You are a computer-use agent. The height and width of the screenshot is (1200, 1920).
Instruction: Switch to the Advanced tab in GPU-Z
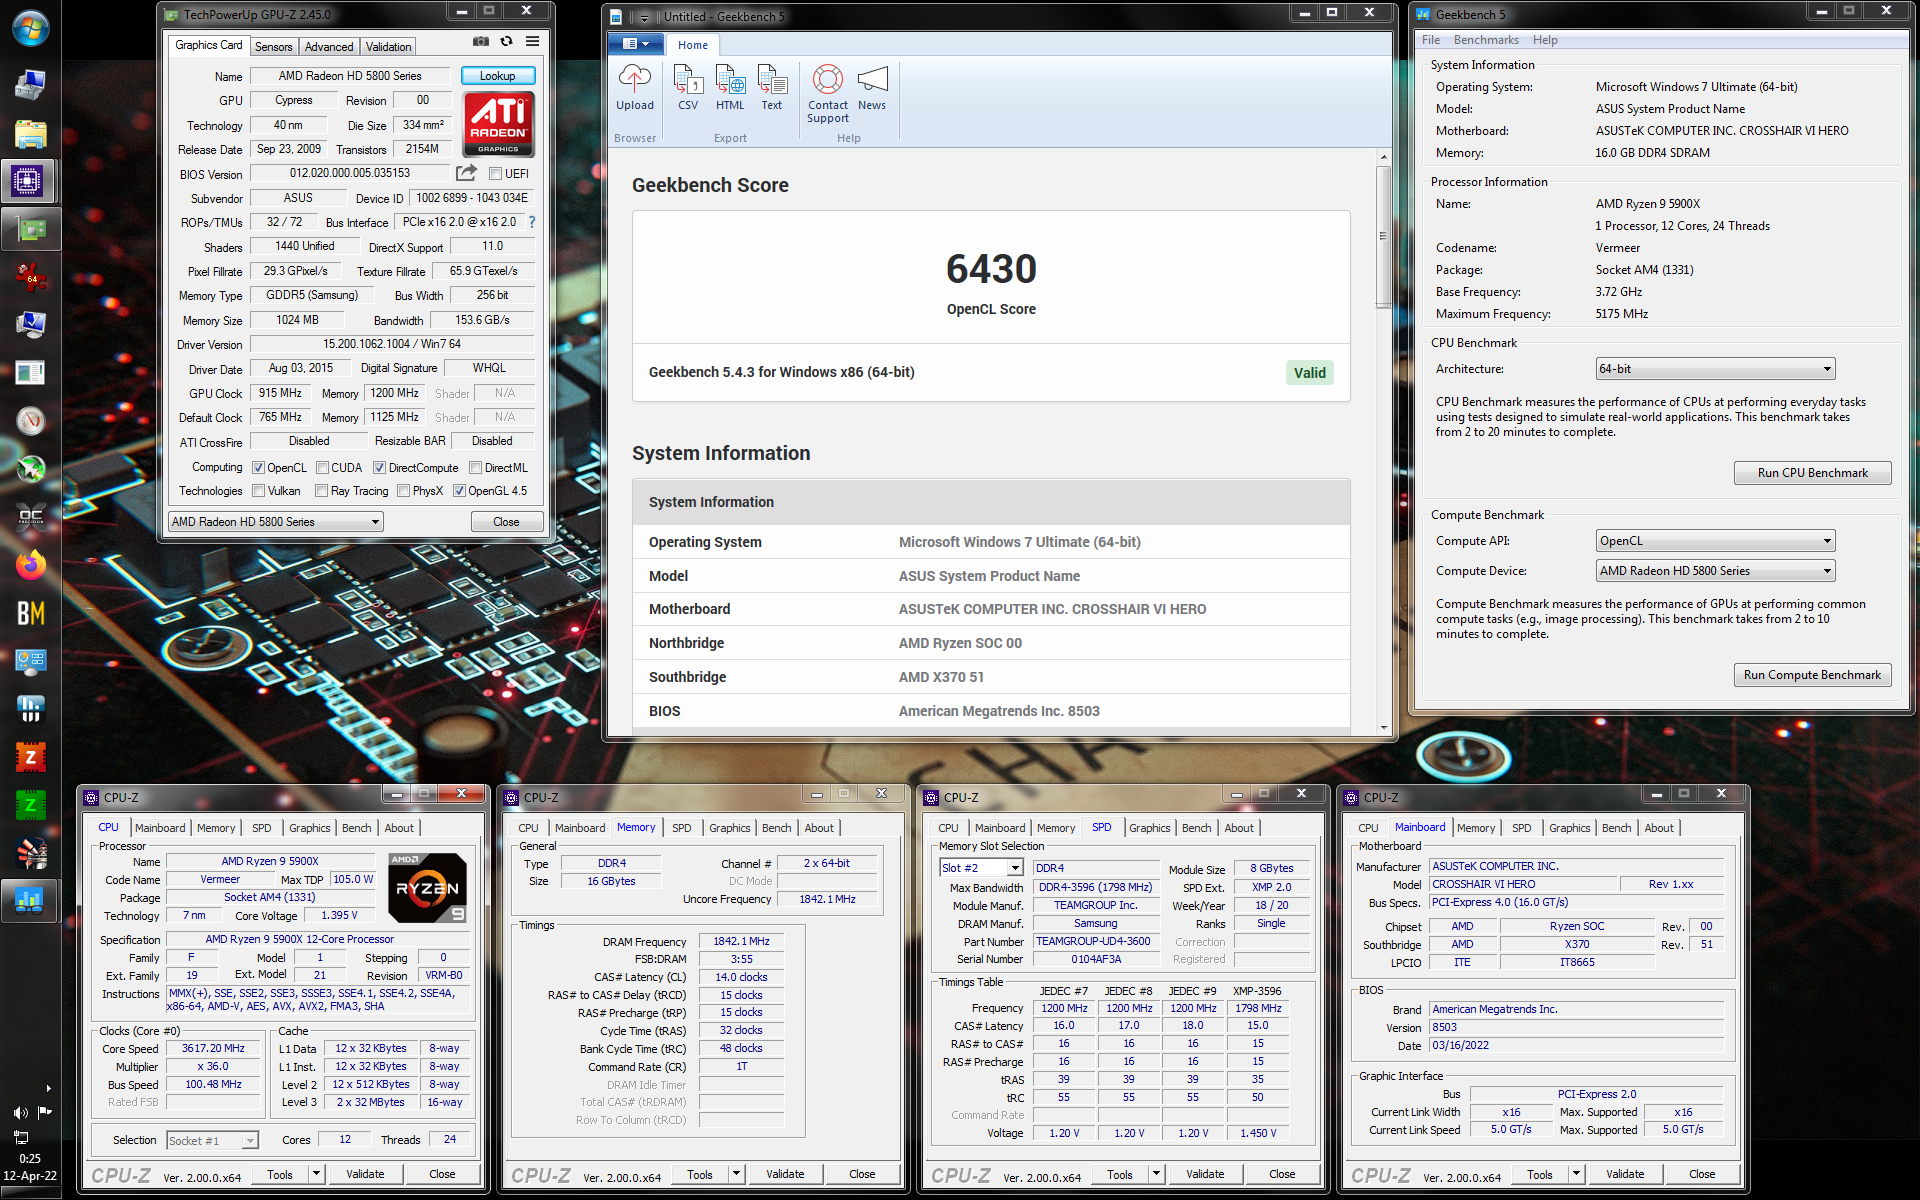pyautogui.click(x=329, y=47)
